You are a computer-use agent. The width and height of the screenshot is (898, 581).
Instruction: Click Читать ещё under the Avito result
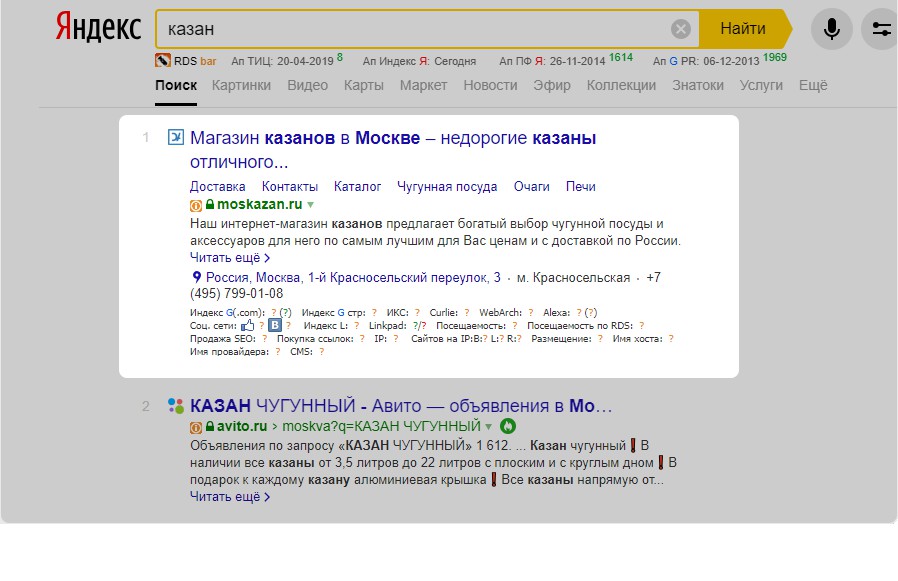click(x=230, y=497)
